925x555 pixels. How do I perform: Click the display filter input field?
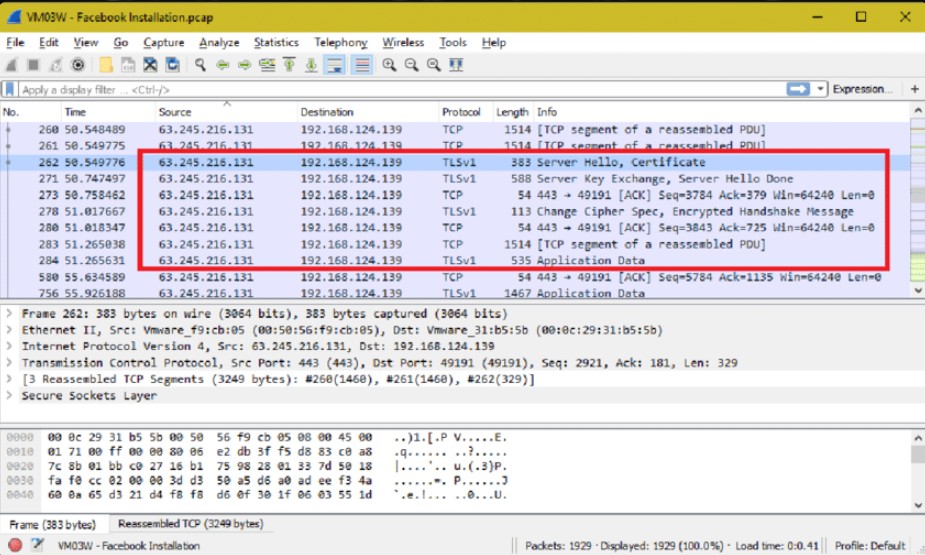(x=400, y=89)
